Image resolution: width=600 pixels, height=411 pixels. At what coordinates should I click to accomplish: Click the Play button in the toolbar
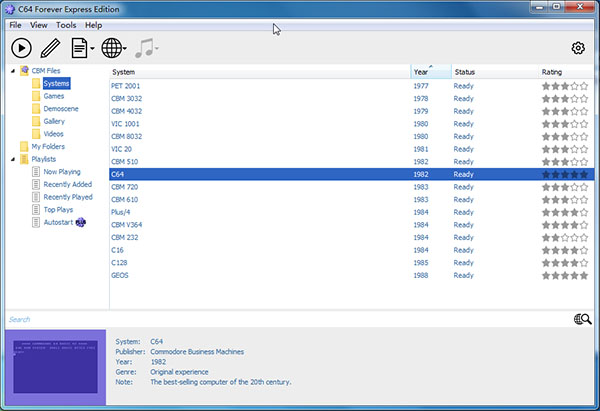click(x=21, y=48)
